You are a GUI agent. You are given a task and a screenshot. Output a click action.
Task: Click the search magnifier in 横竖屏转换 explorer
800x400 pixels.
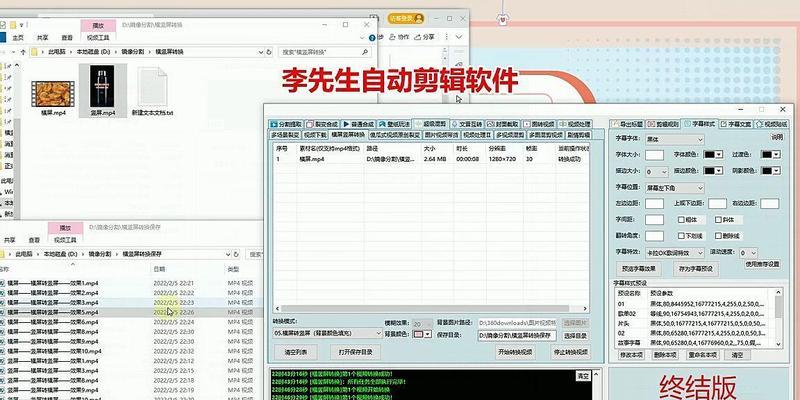[365, 52]
